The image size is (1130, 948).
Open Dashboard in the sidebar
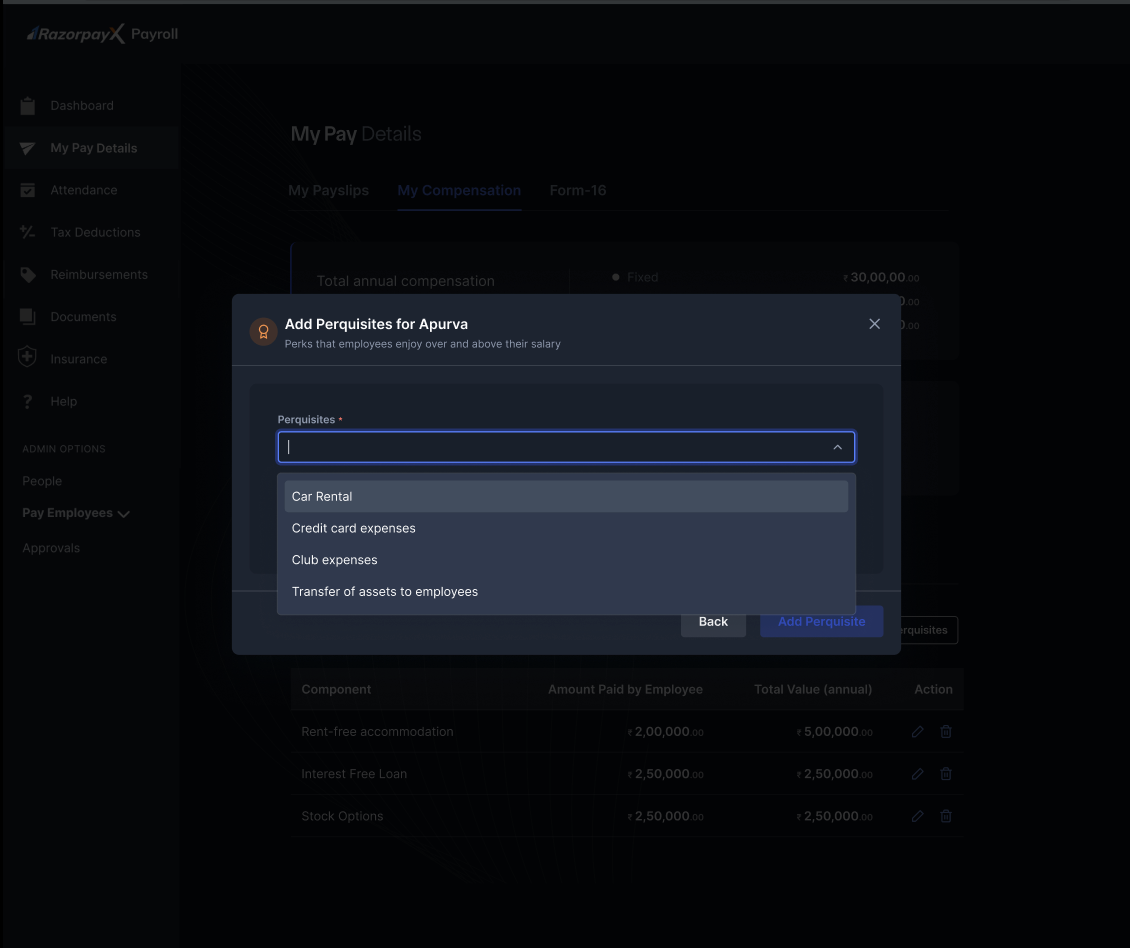pos(82,106)
